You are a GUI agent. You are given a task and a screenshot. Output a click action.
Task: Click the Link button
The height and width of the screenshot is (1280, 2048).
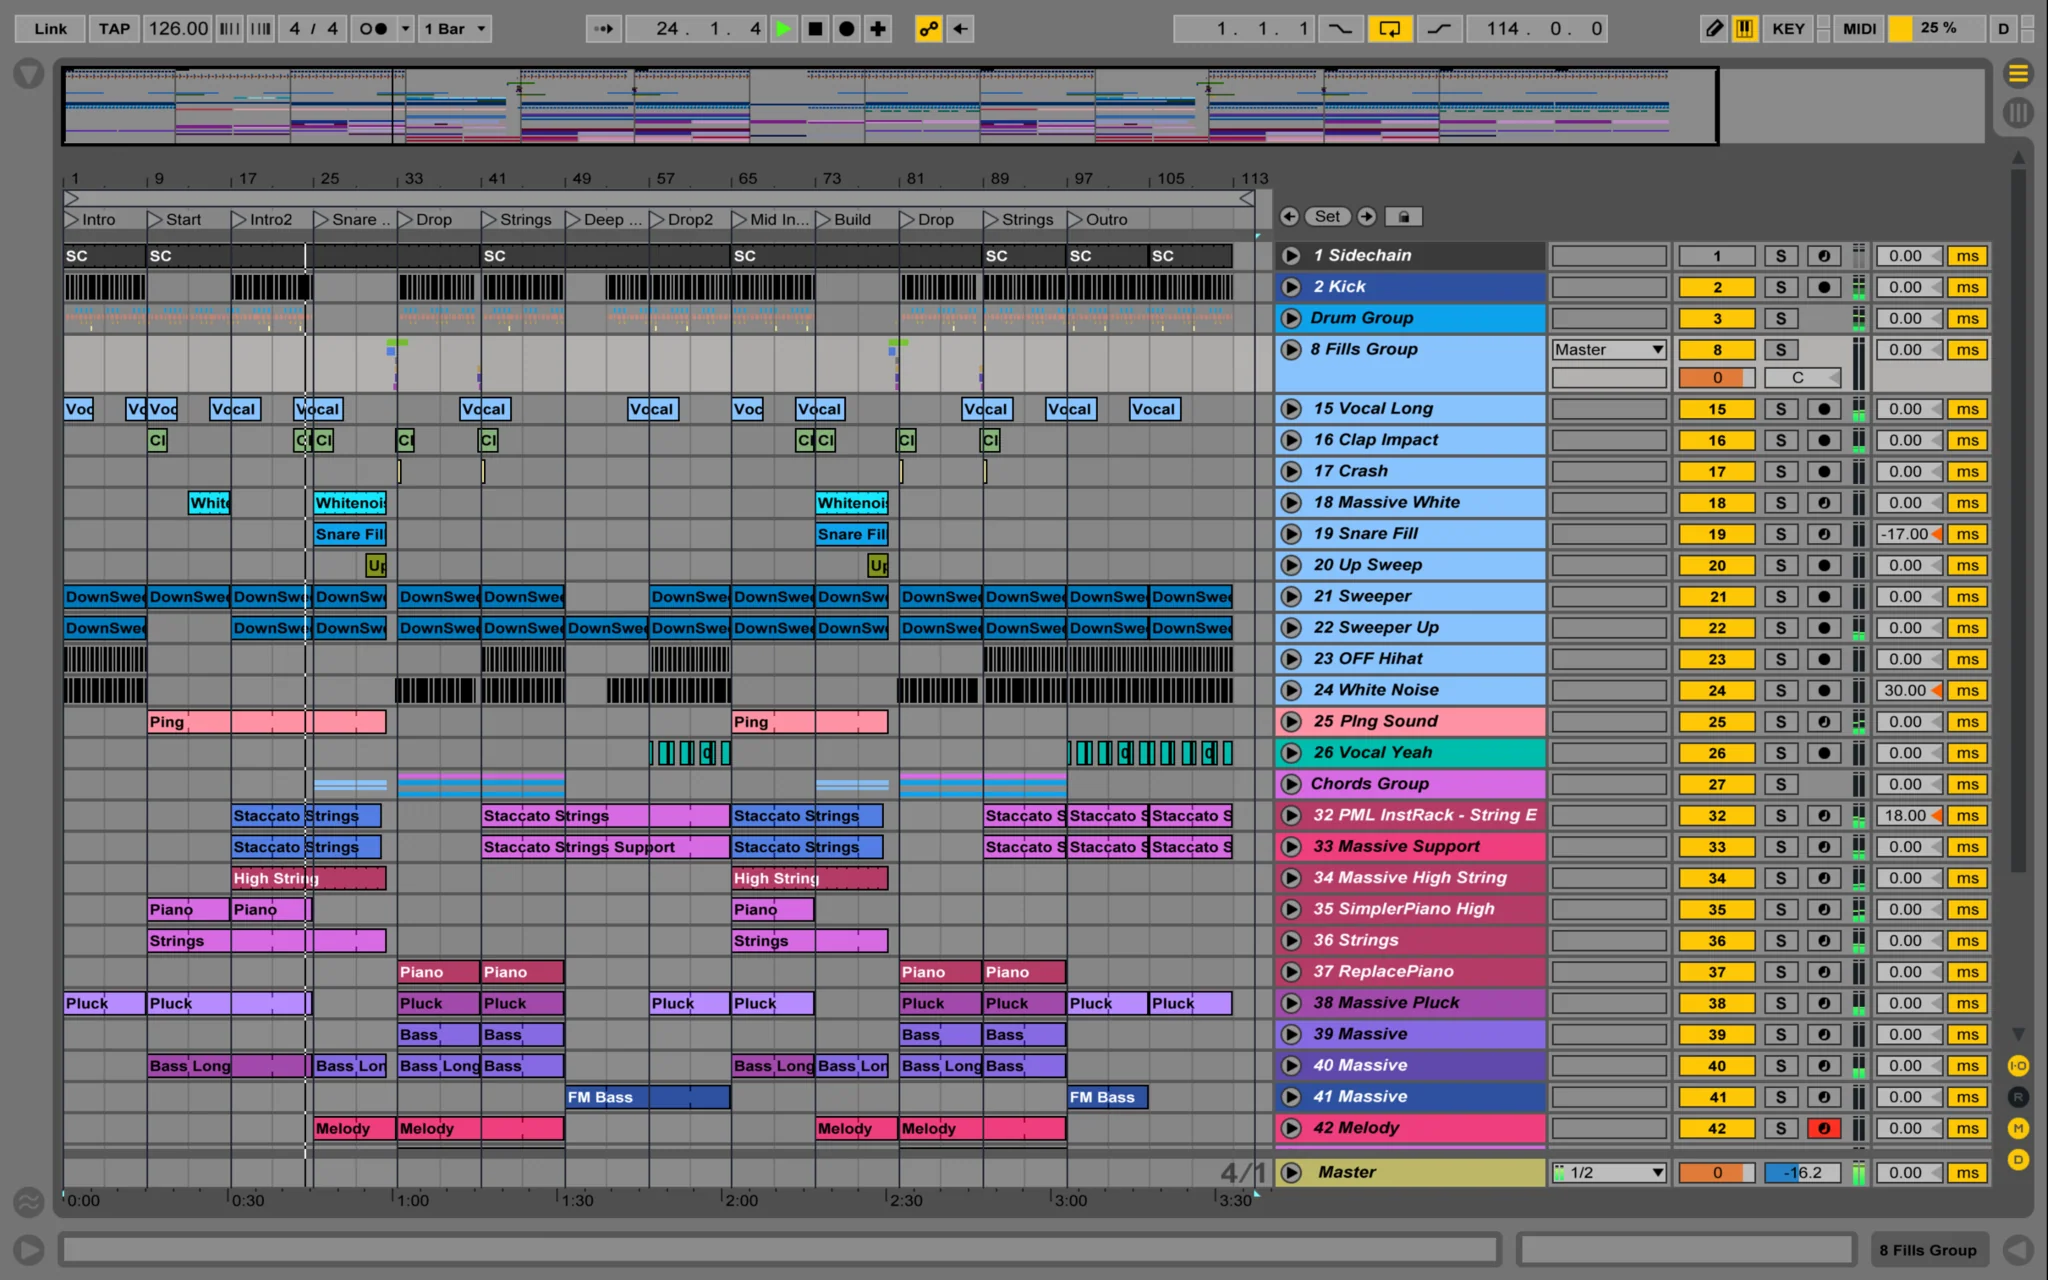coord(50,29)
